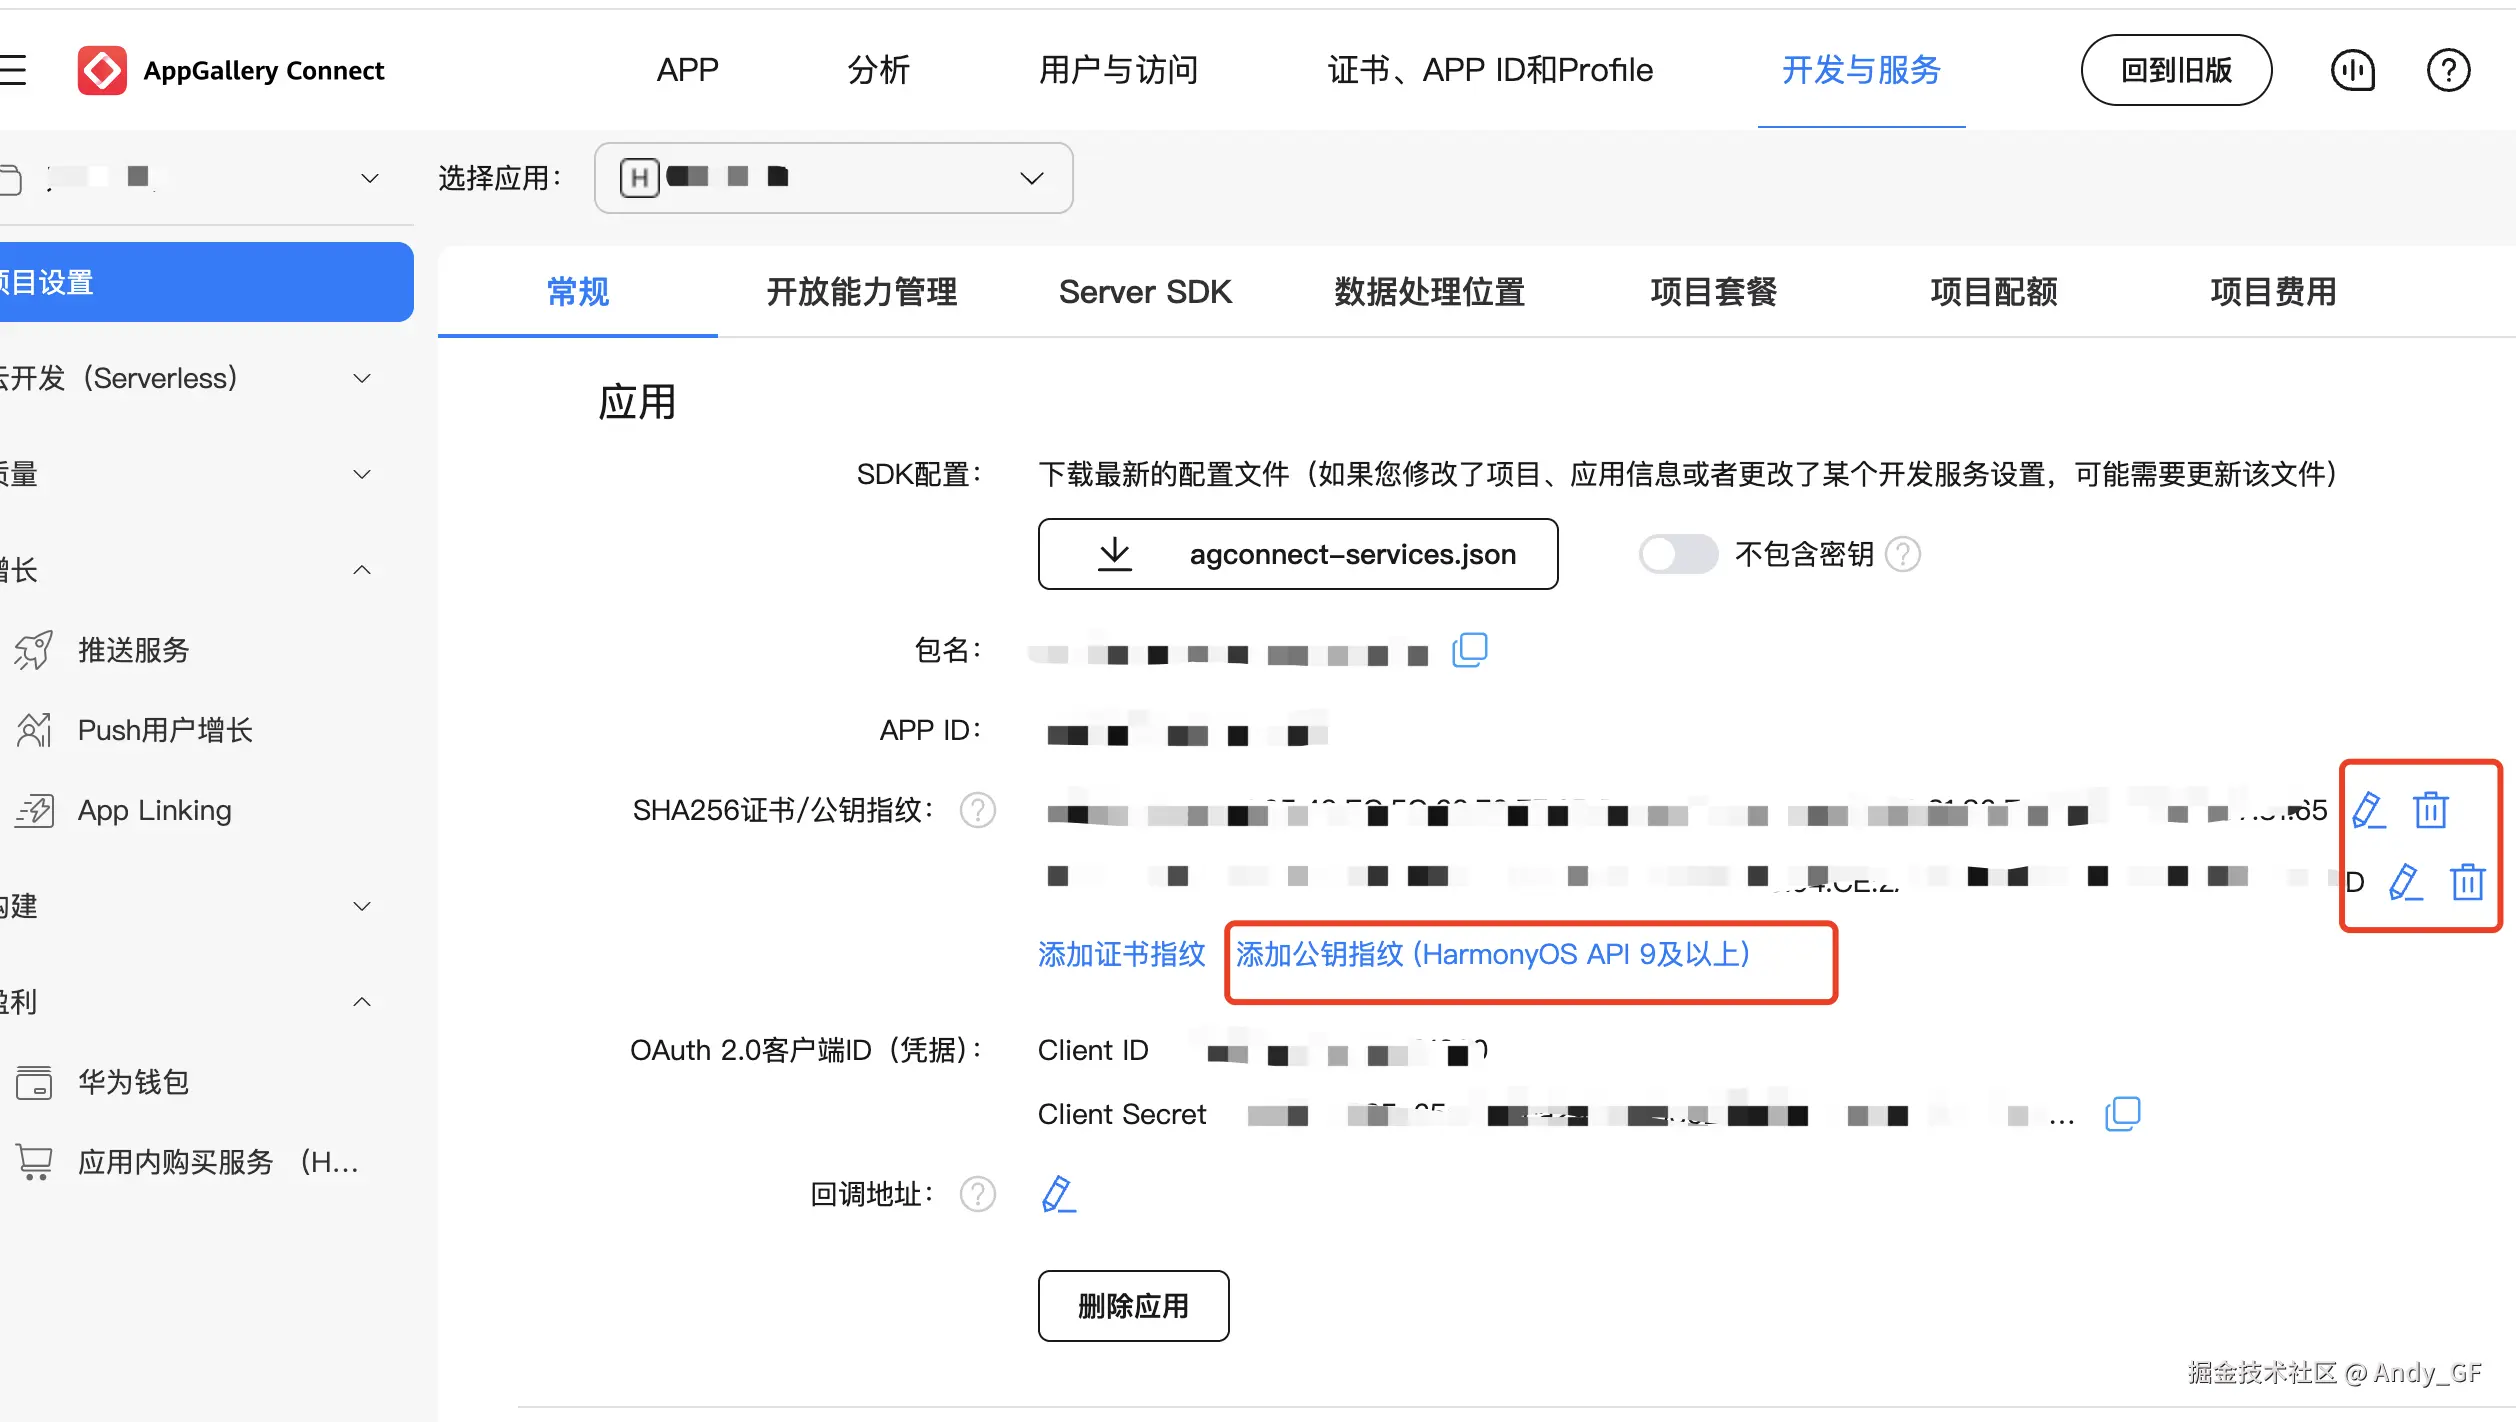This screenshot has height=1422, width=2516.
Task: Click the help question mark in header
Action: tap(2448, 70)
